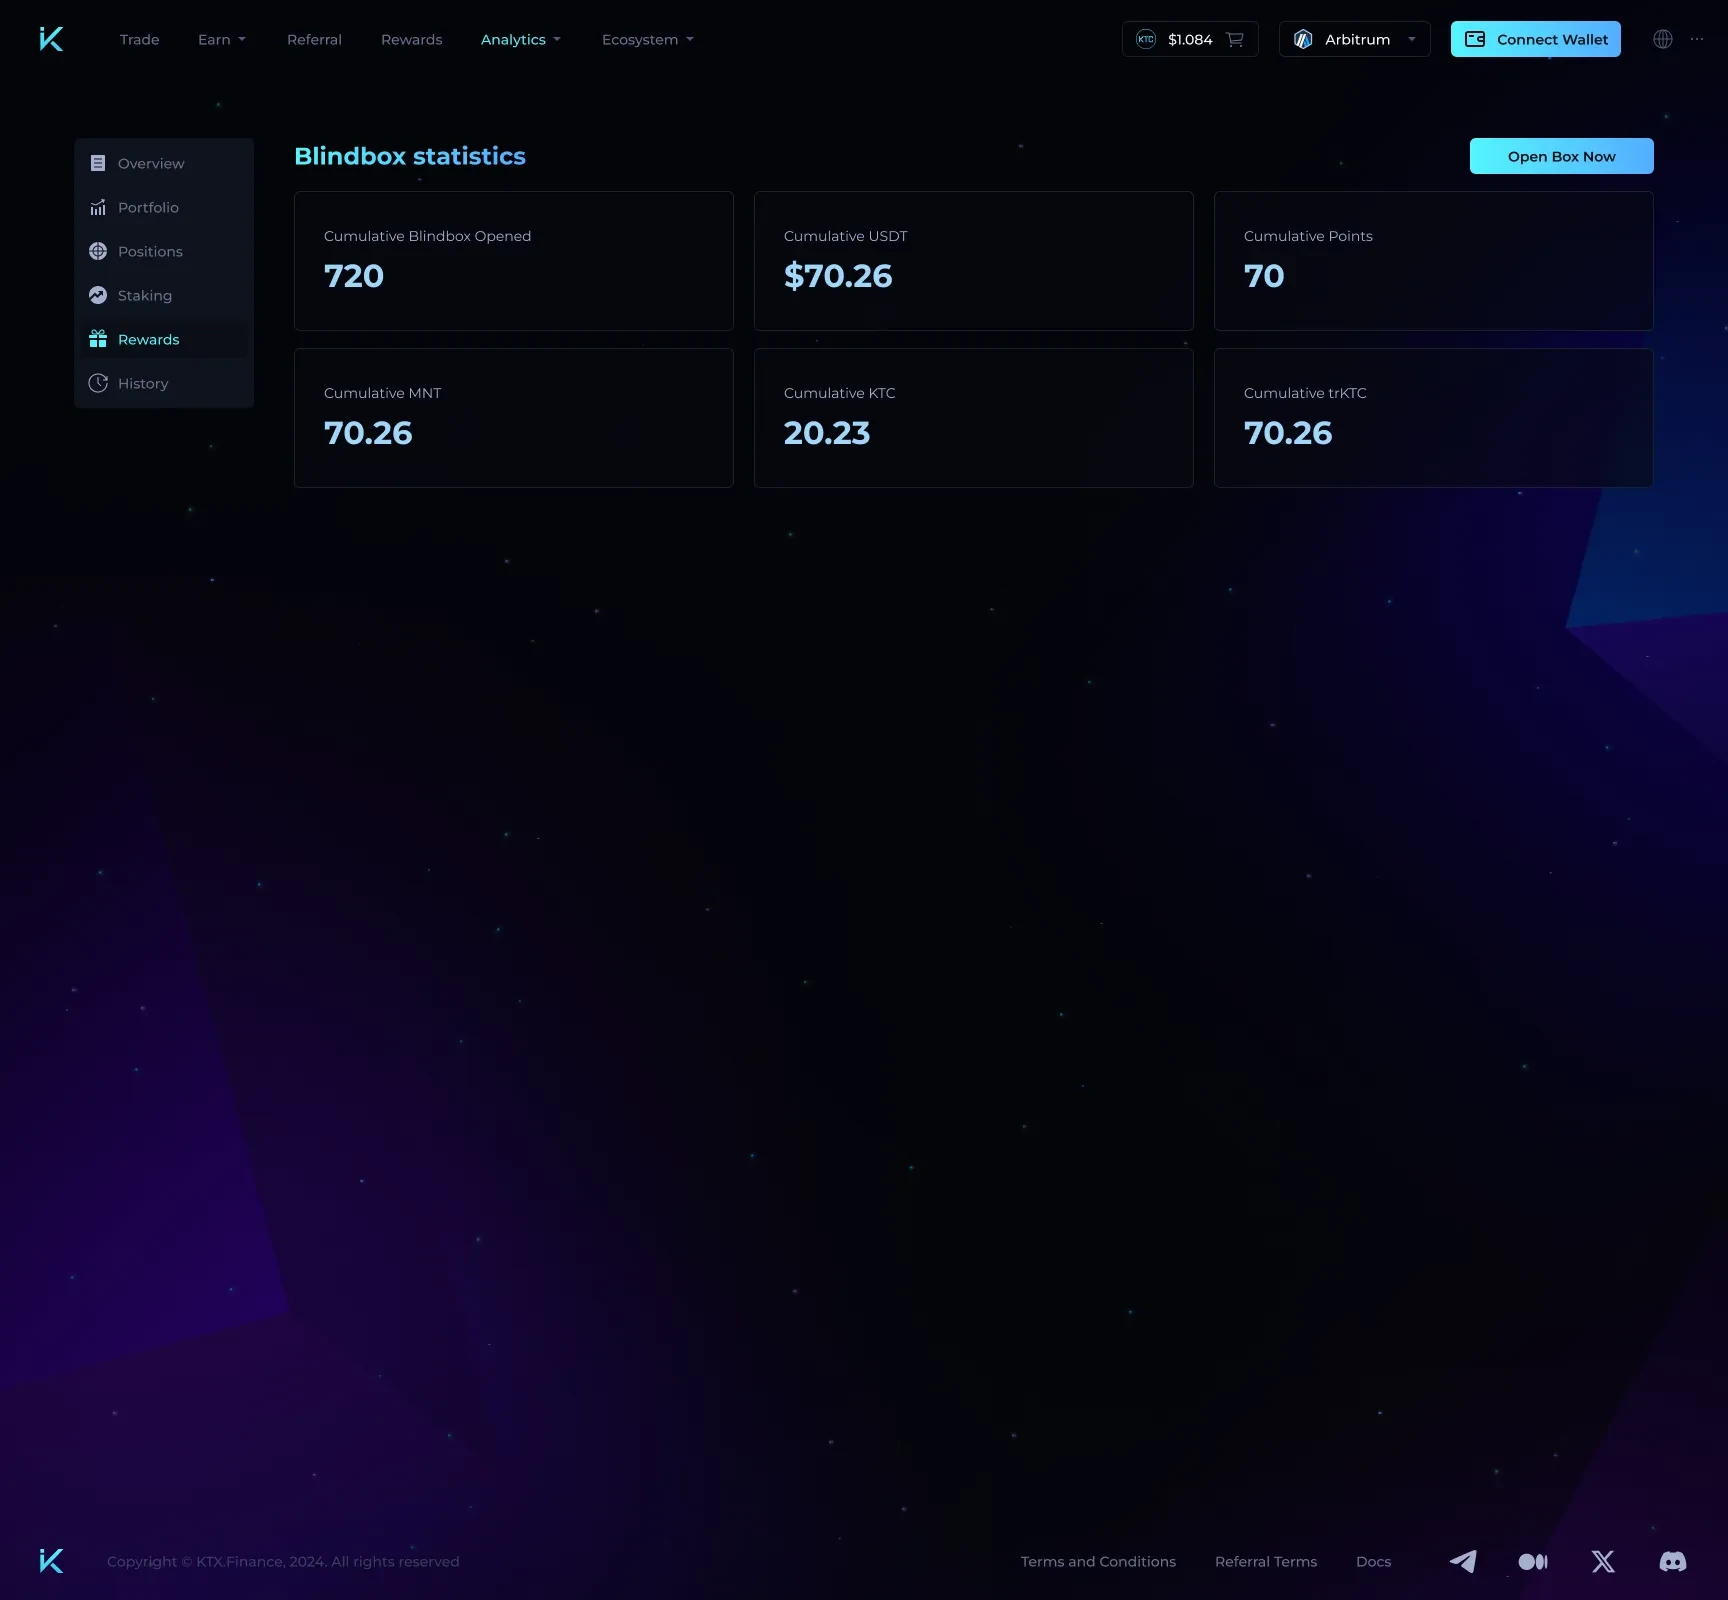
Task: Open Discord icon in footer
Action: [1672, 1561]
